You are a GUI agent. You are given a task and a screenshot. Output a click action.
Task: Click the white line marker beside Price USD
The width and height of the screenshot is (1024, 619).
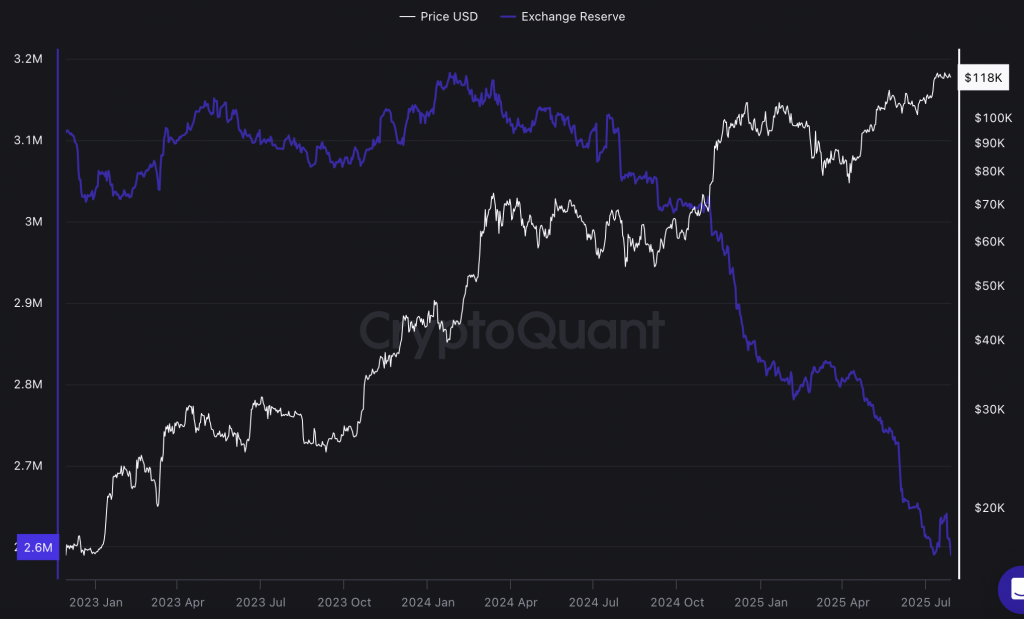pos(407,17)
